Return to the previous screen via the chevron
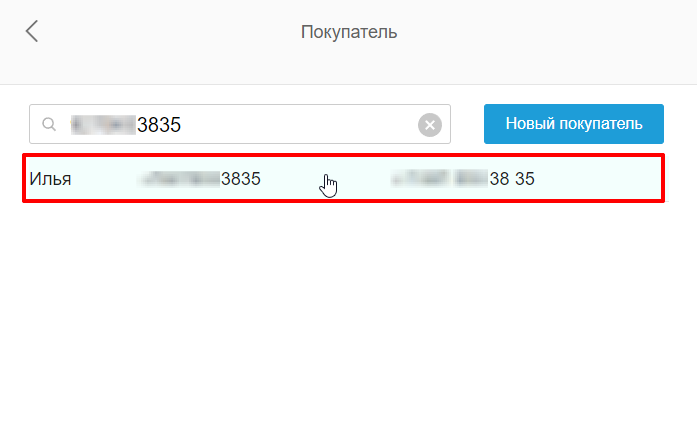Image resolution: width=697 pixels, height=439 pixels. point(32,31)
